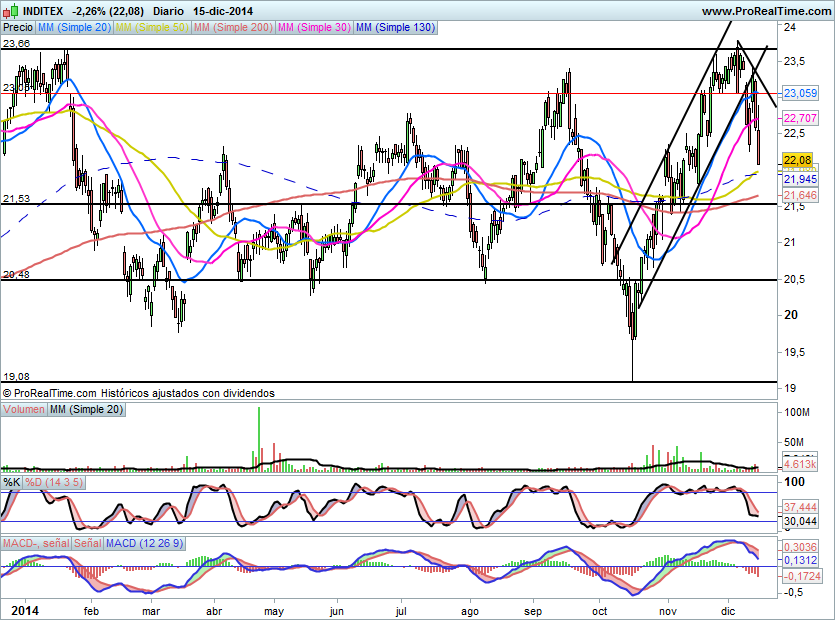Click the volume value tag 4.613k

(800, 464)
